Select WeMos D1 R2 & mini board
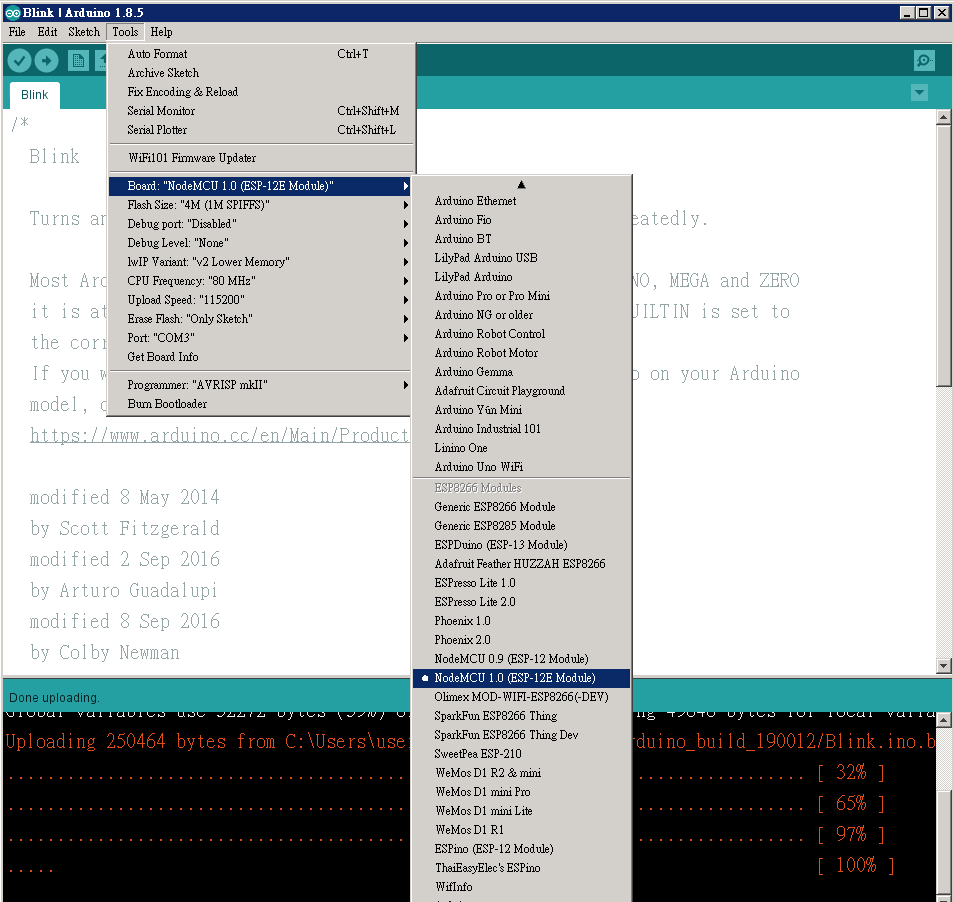The width and height of the screenshot is (954, 902). (521, 772)
